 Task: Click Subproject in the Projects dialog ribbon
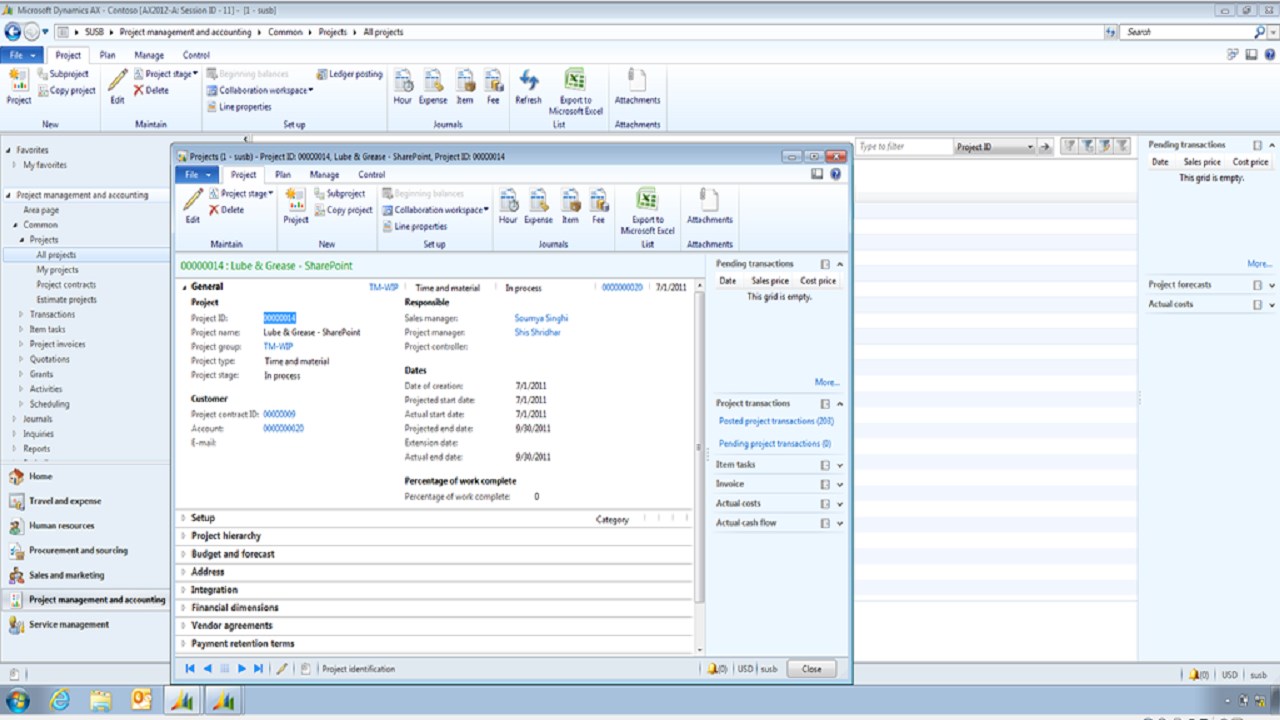tap(340, 193)
